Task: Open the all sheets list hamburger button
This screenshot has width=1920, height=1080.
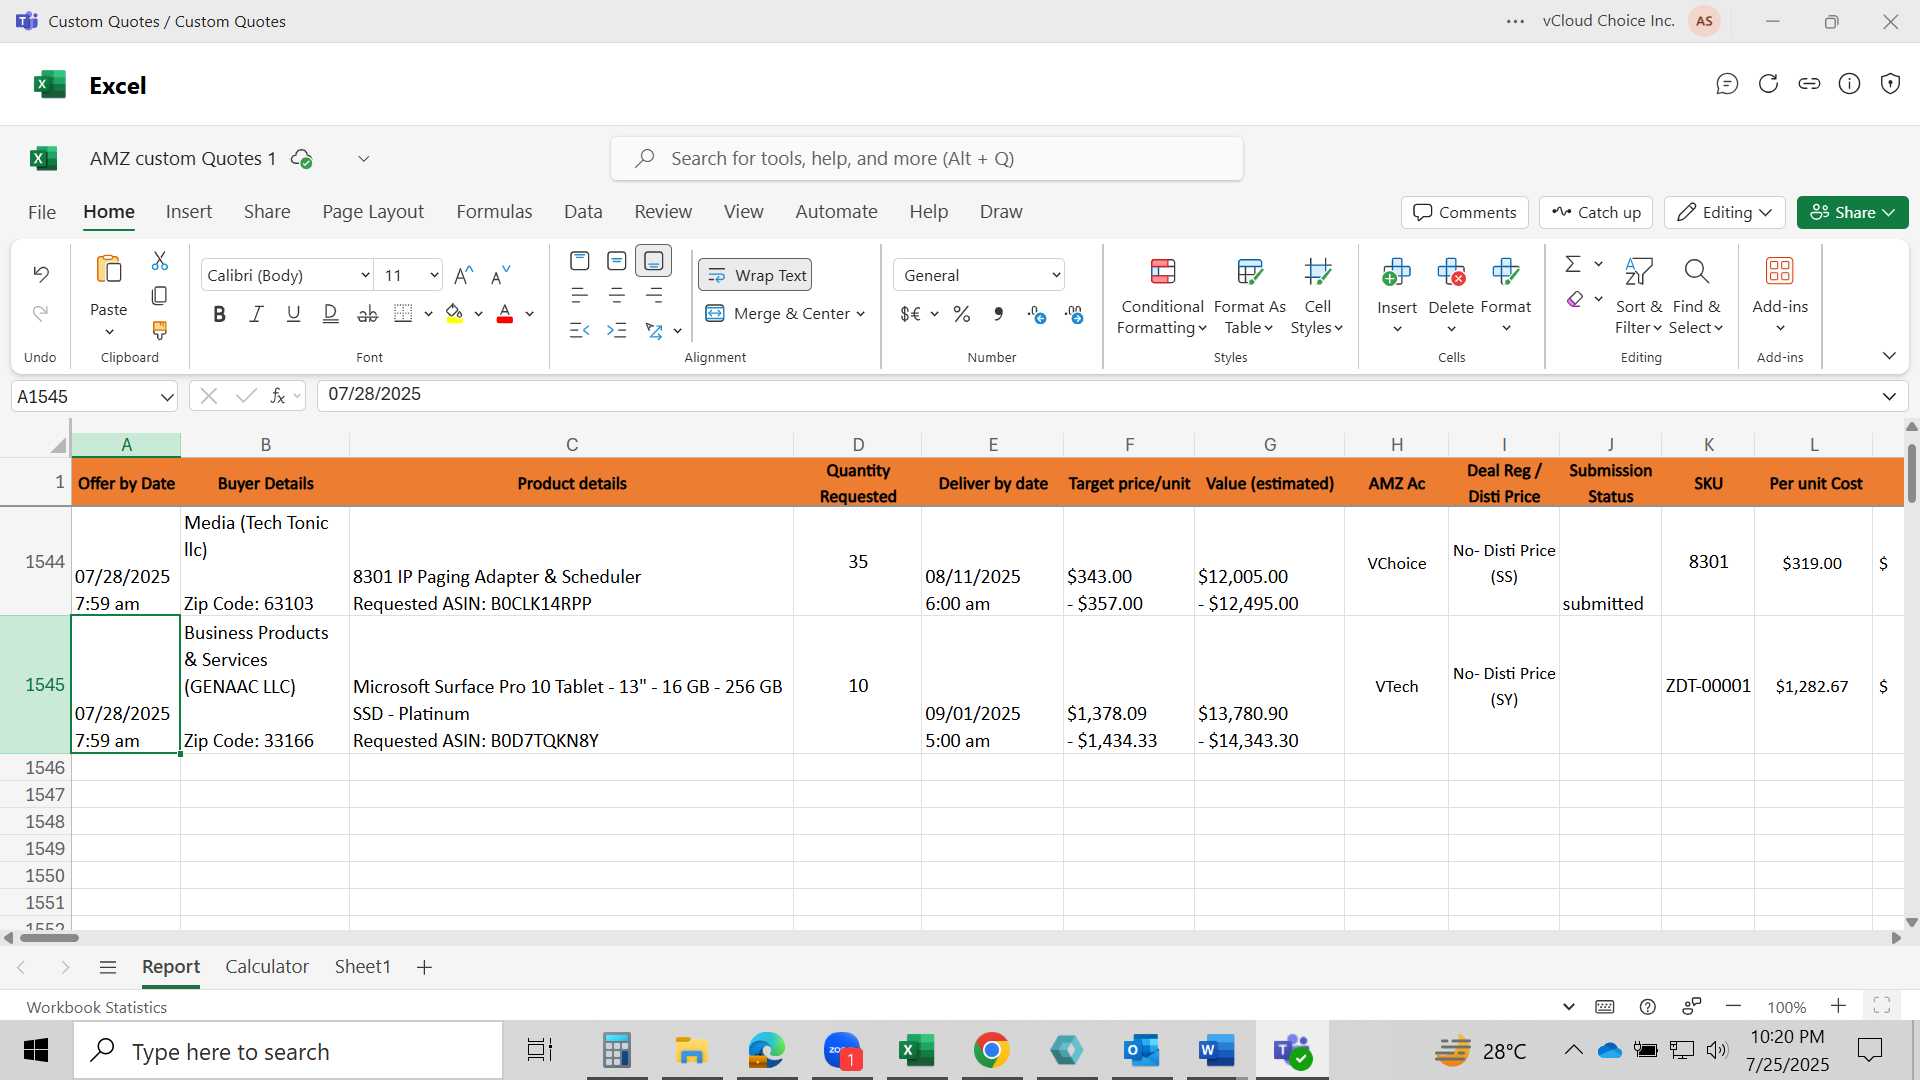Action: click(x=108, y=967)
